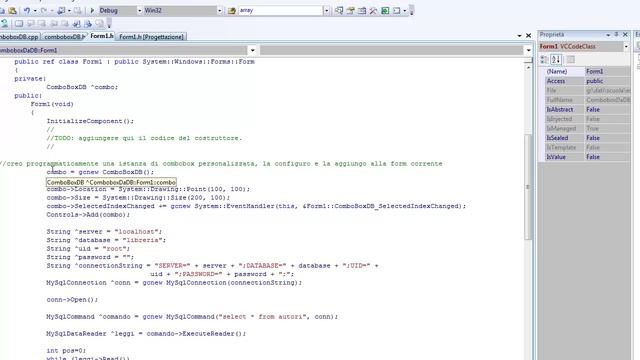The height and width of the screenshot is (360, 640).
Task: Click the vertical scrollbar thumb in editor
Action: tap(528, 187)
